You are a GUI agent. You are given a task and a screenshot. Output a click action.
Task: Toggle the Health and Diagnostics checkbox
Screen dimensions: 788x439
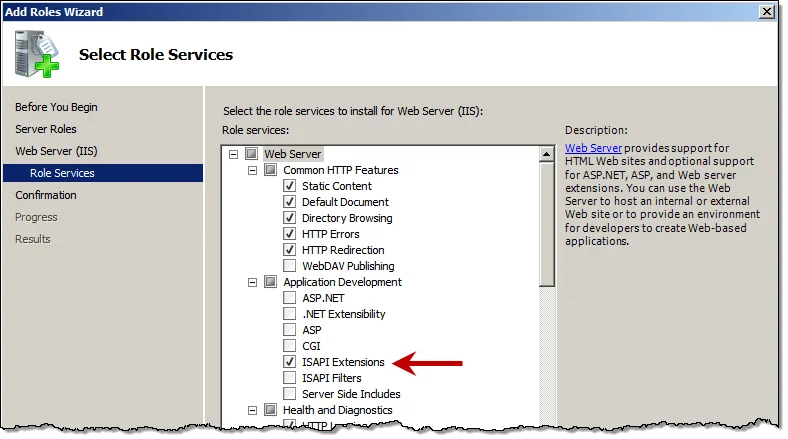(270, 410)
